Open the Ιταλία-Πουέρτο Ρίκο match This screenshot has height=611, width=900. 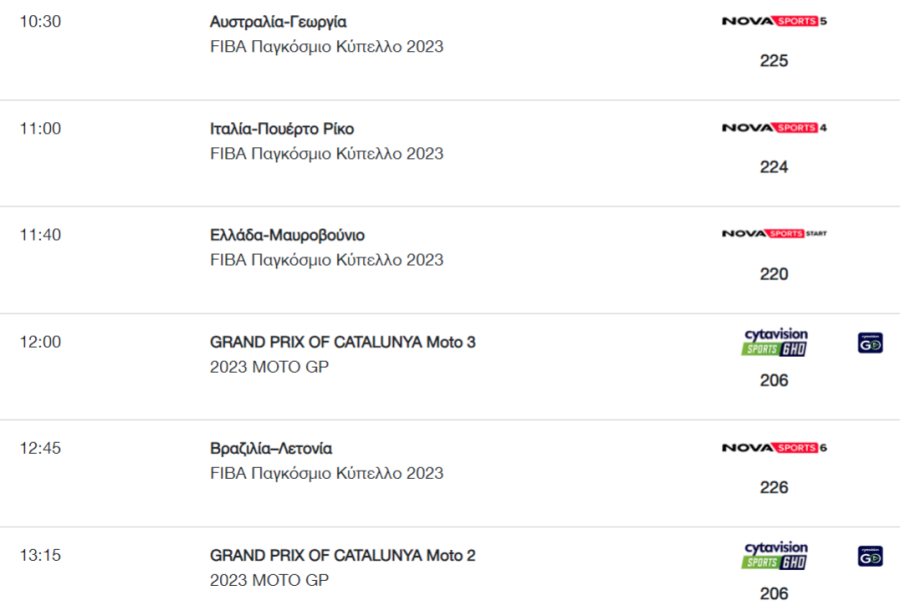coord(282,129)
